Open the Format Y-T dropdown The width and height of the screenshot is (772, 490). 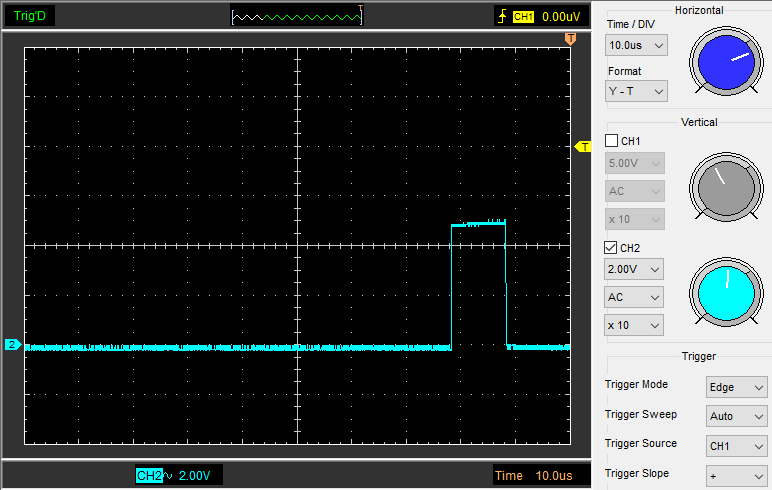point(636,91)
